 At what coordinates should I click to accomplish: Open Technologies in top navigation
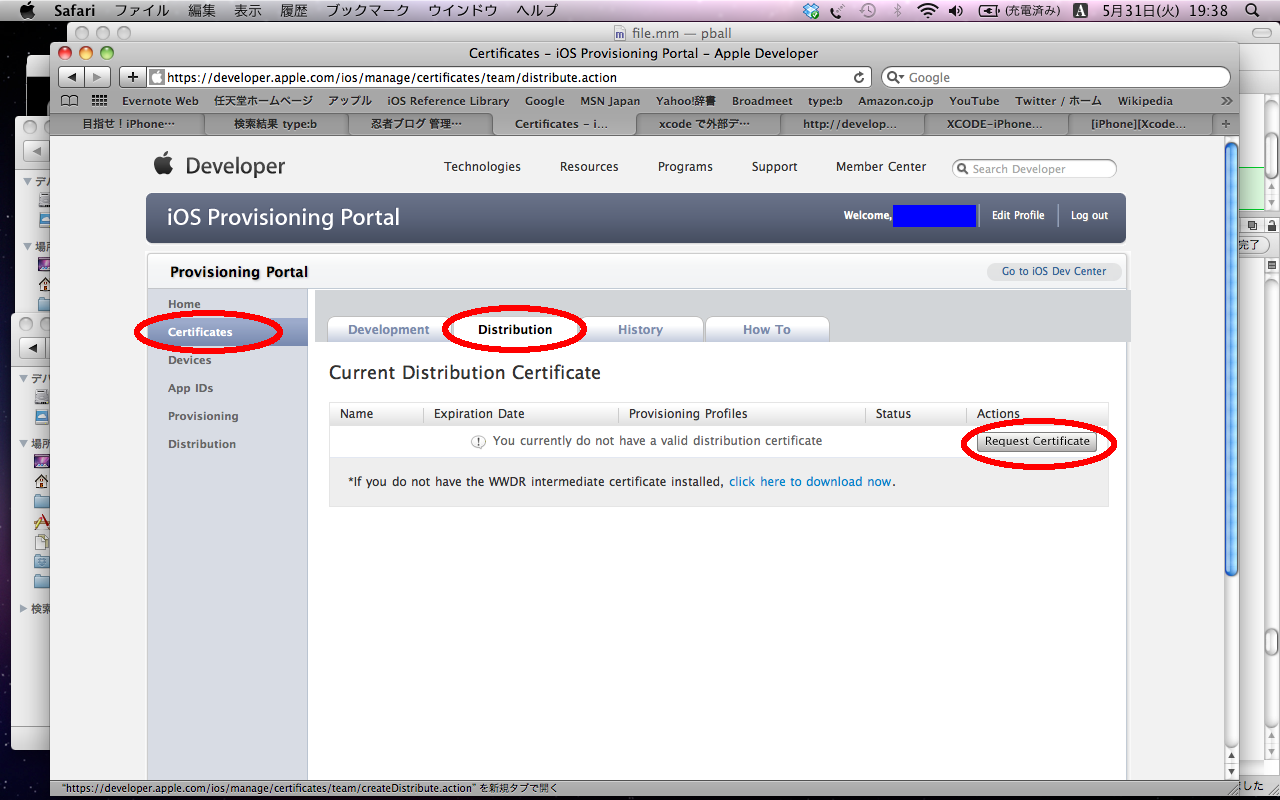(x=482, y=167)
